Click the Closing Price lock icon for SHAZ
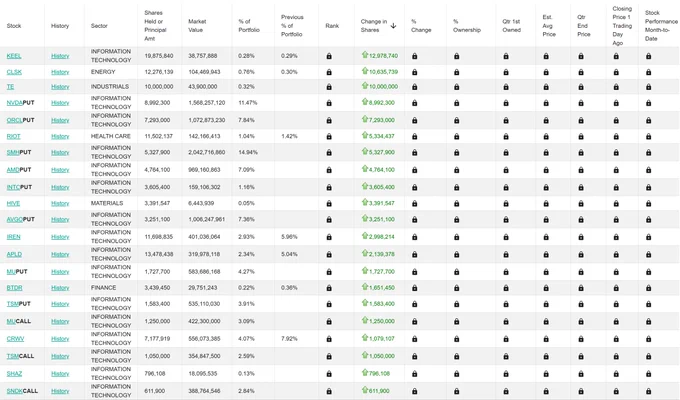 point(616,374)
